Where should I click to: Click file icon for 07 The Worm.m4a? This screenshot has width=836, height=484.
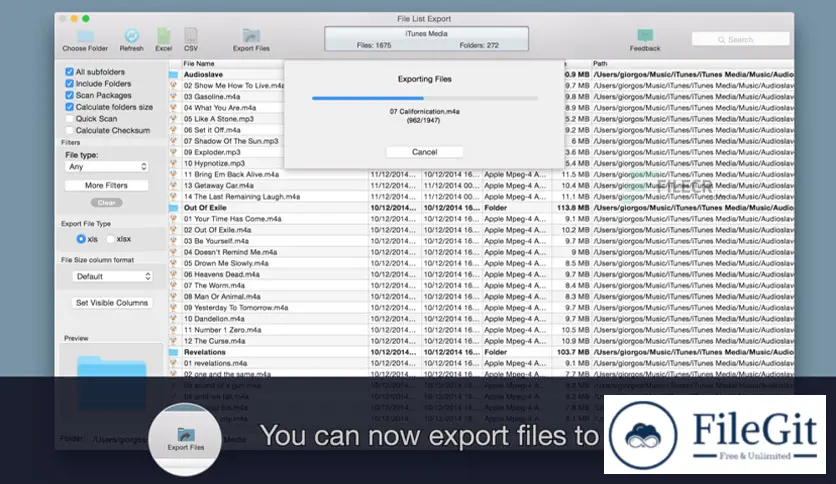tap(174, 285)
